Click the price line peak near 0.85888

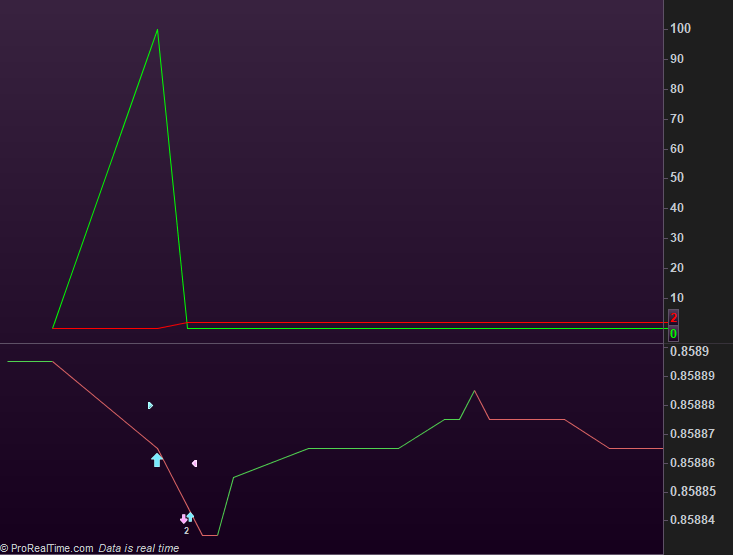pyautogui.click(x=474, y=391)
